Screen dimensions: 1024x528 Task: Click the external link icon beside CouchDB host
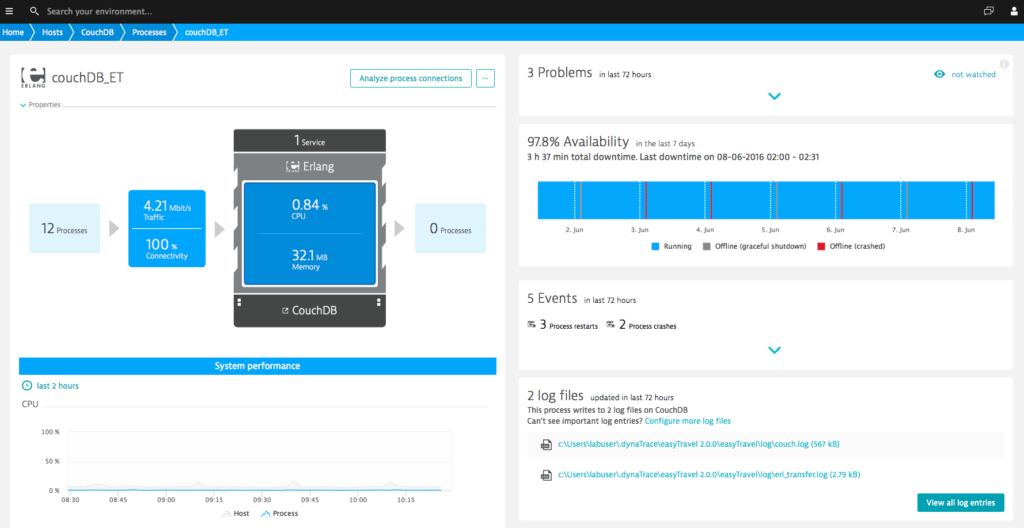[285, 311]
